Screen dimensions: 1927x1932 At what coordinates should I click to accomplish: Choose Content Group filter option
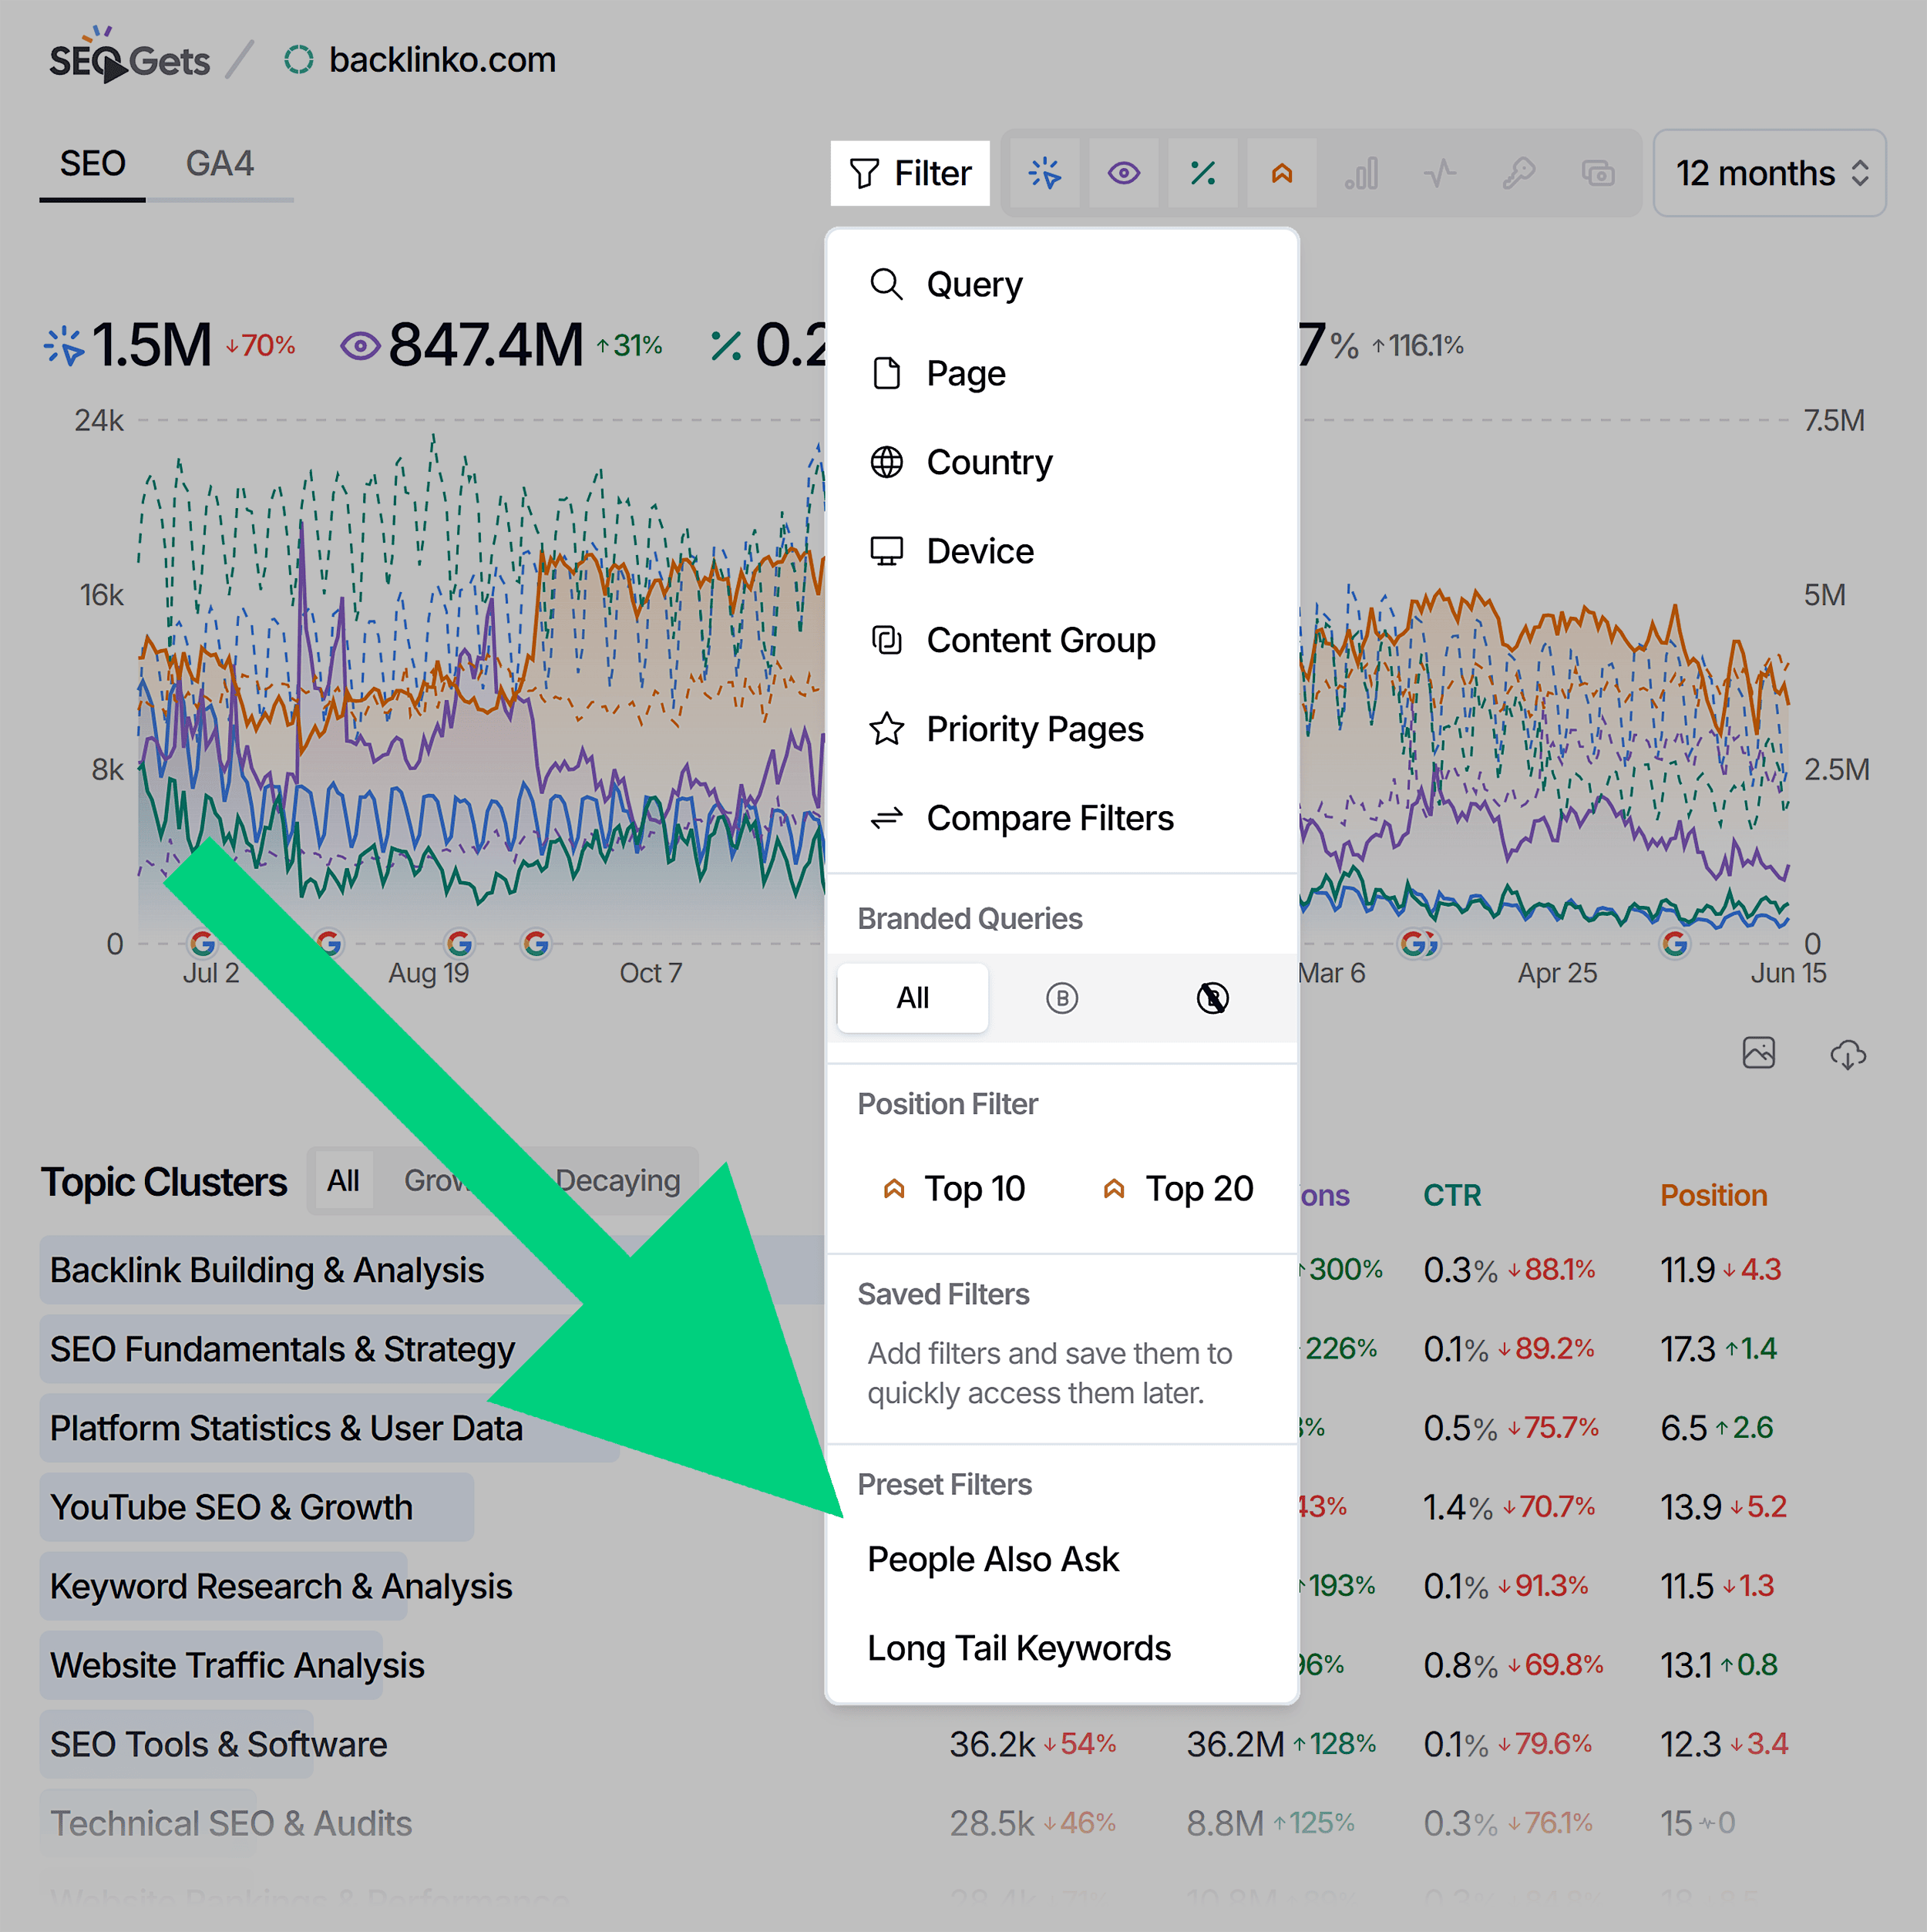pyautogui.click(x=1062, y=641)
